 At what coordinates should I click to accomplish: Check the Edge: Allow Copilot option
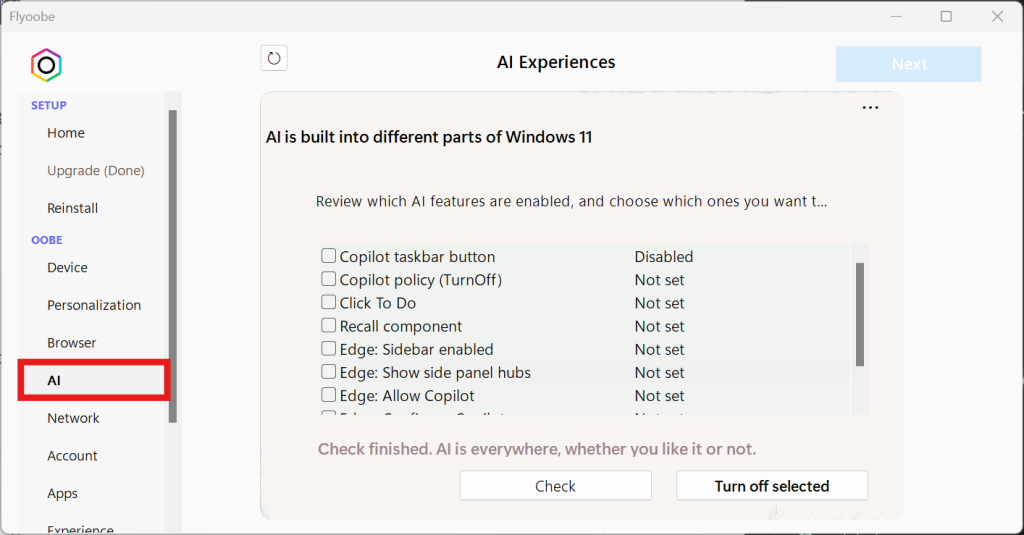coord(328,395)
